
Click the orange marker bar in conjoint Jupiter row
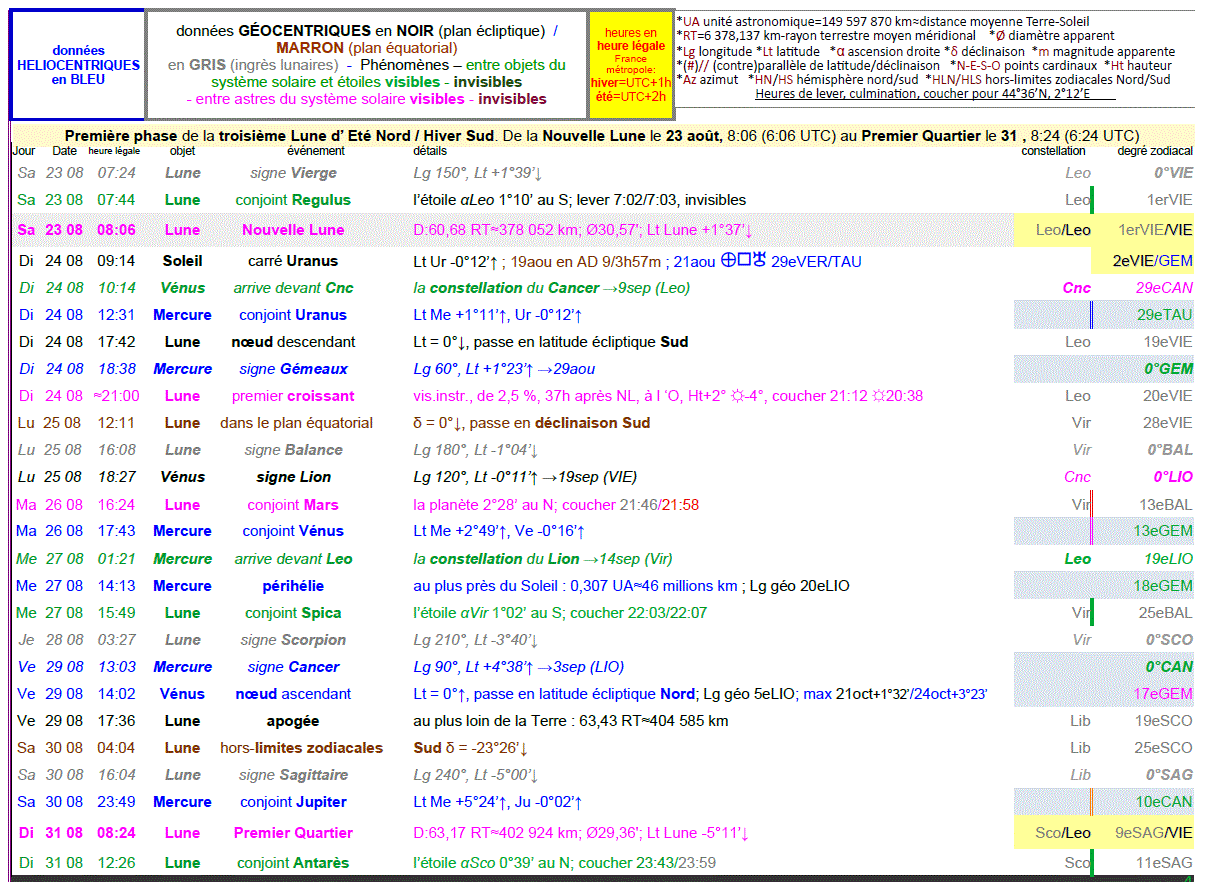coord(1091,802)
